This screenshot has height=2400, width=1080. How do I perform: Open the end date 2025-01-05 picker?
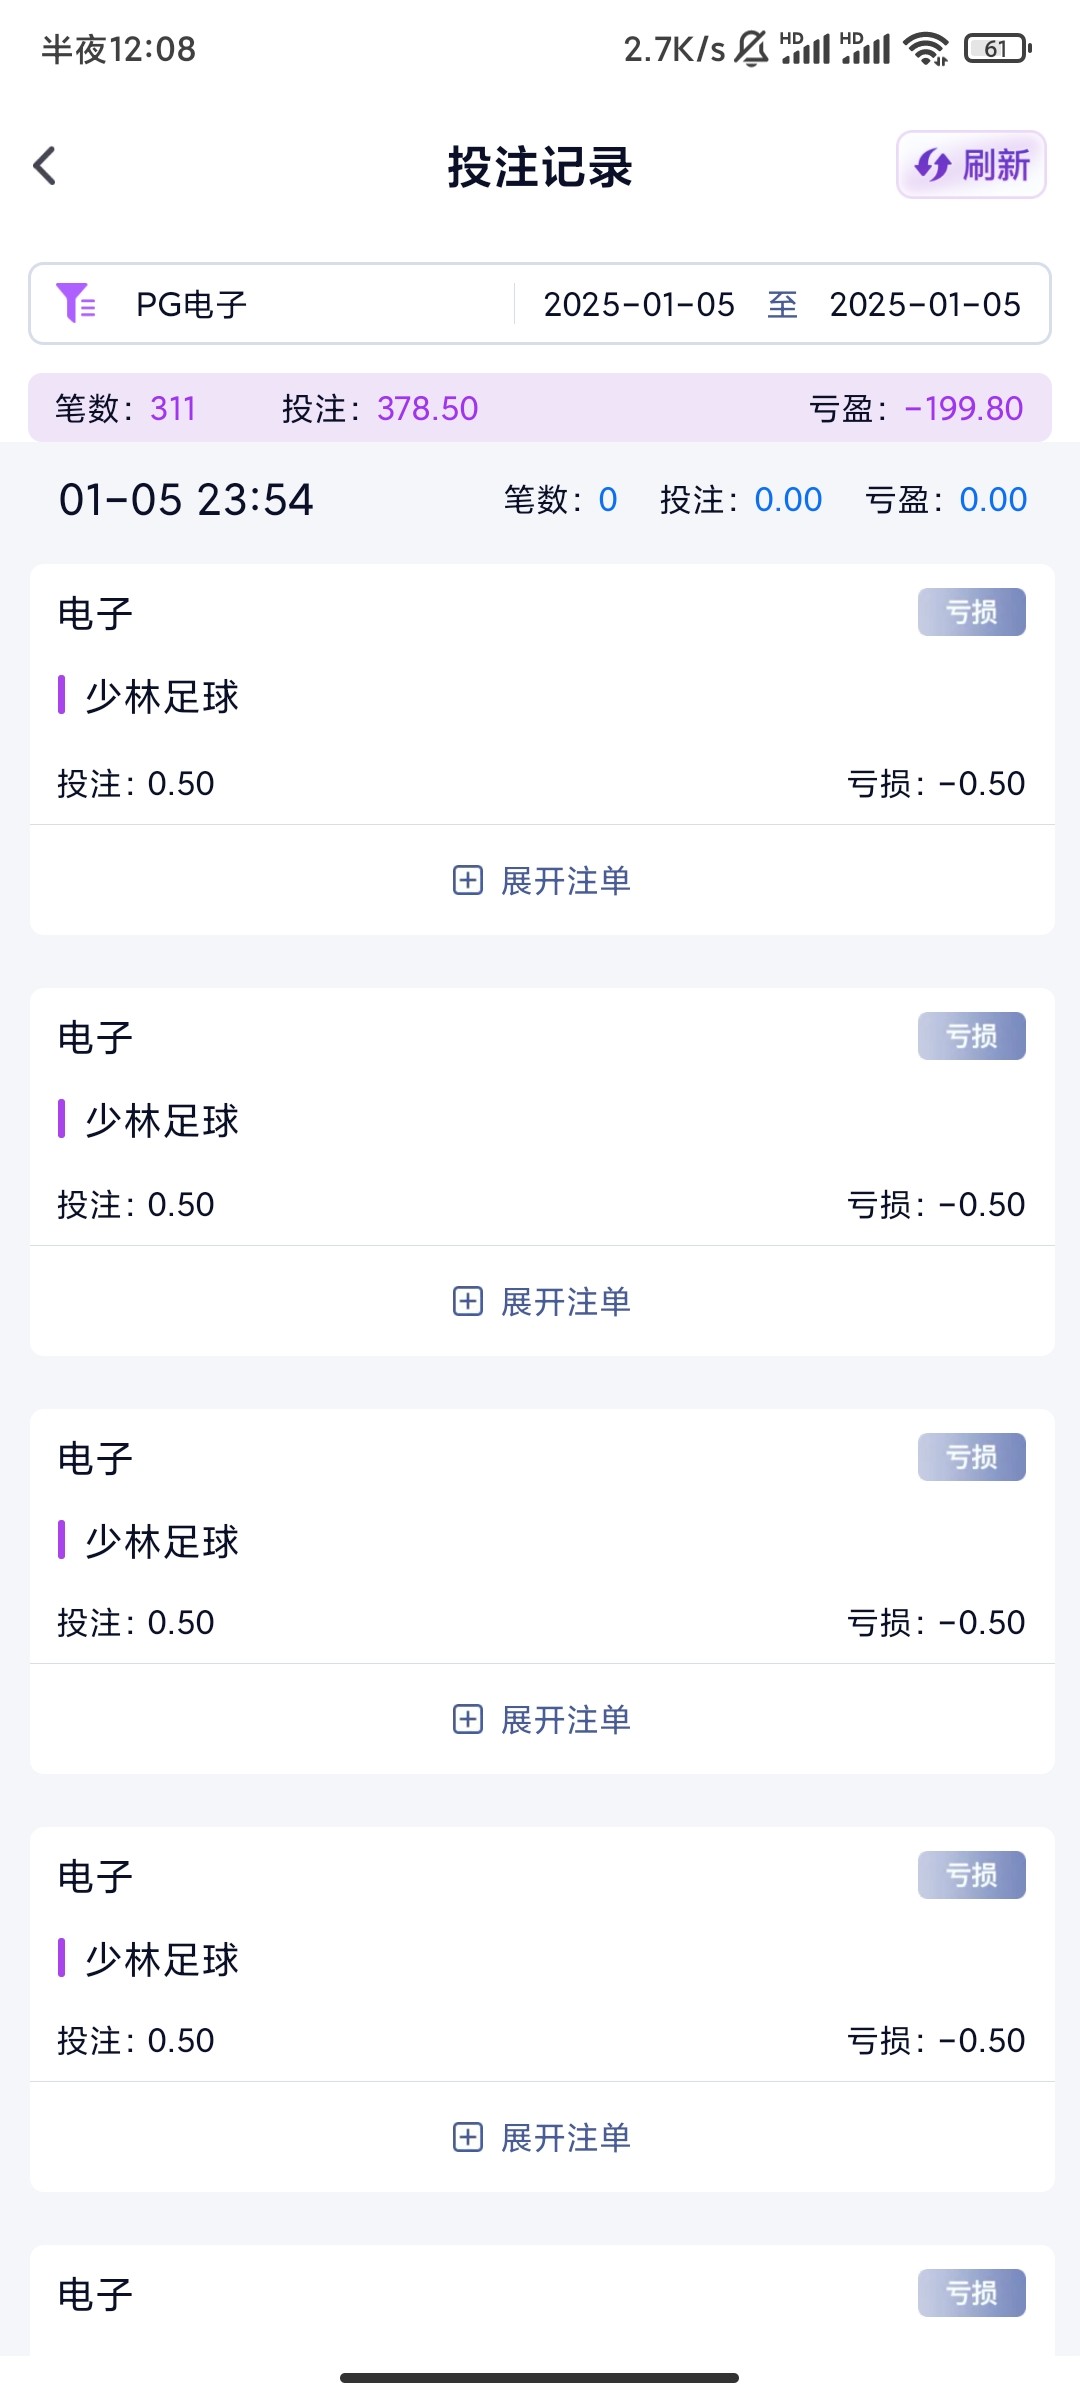point(925,304)
